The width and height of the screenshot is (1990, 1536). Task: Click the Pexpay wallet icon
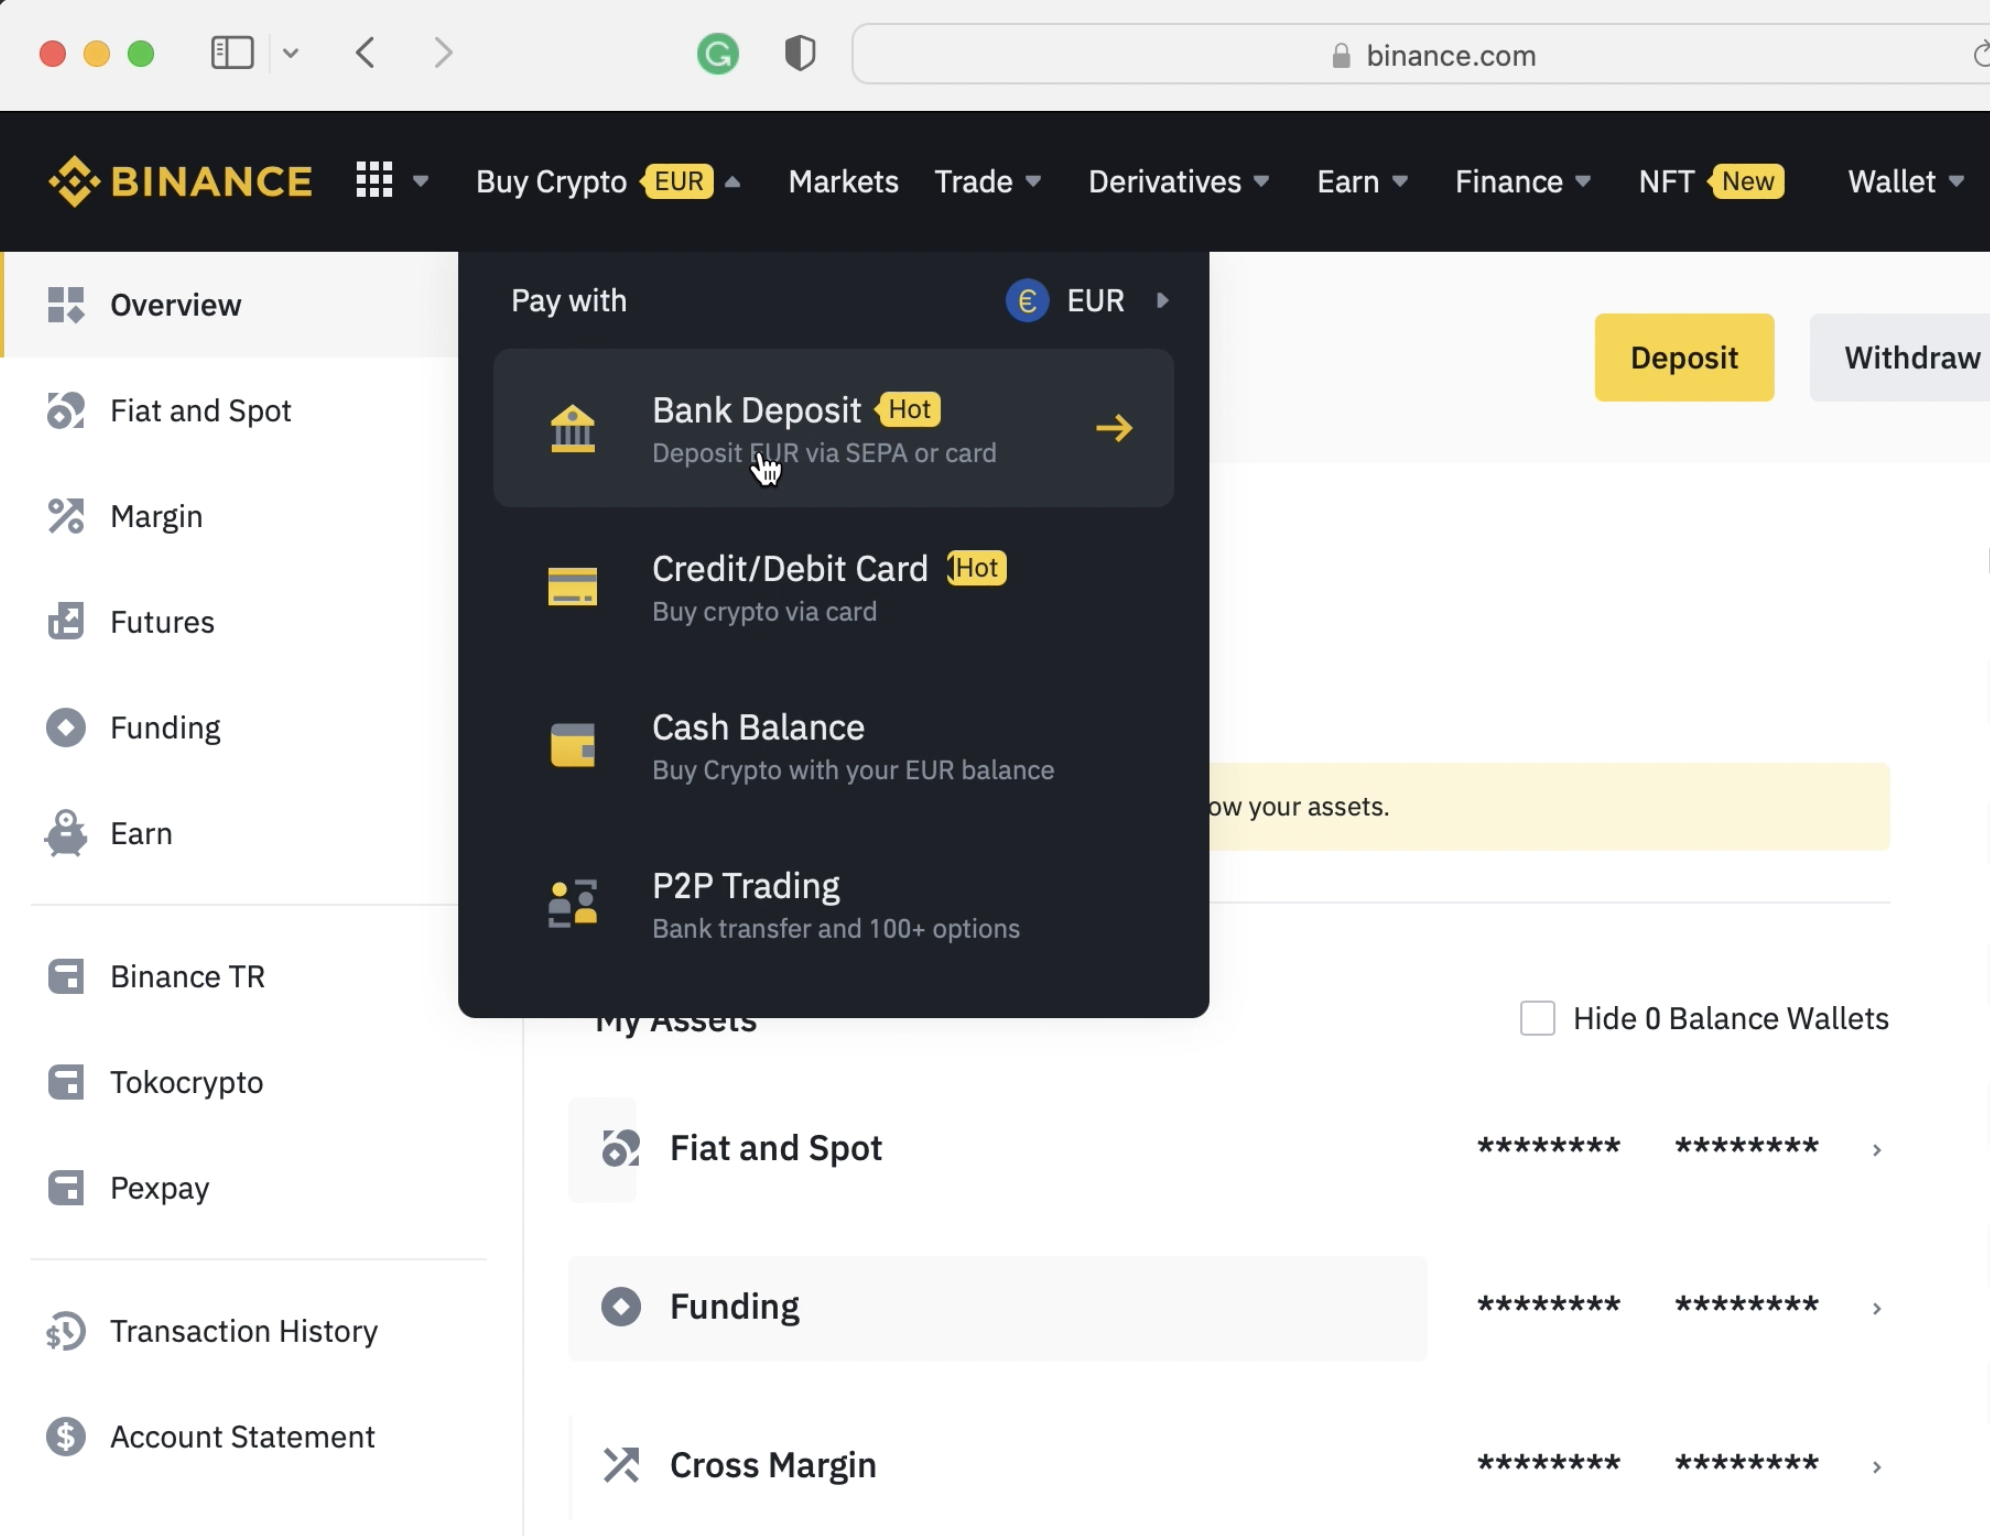(66, 1188)
